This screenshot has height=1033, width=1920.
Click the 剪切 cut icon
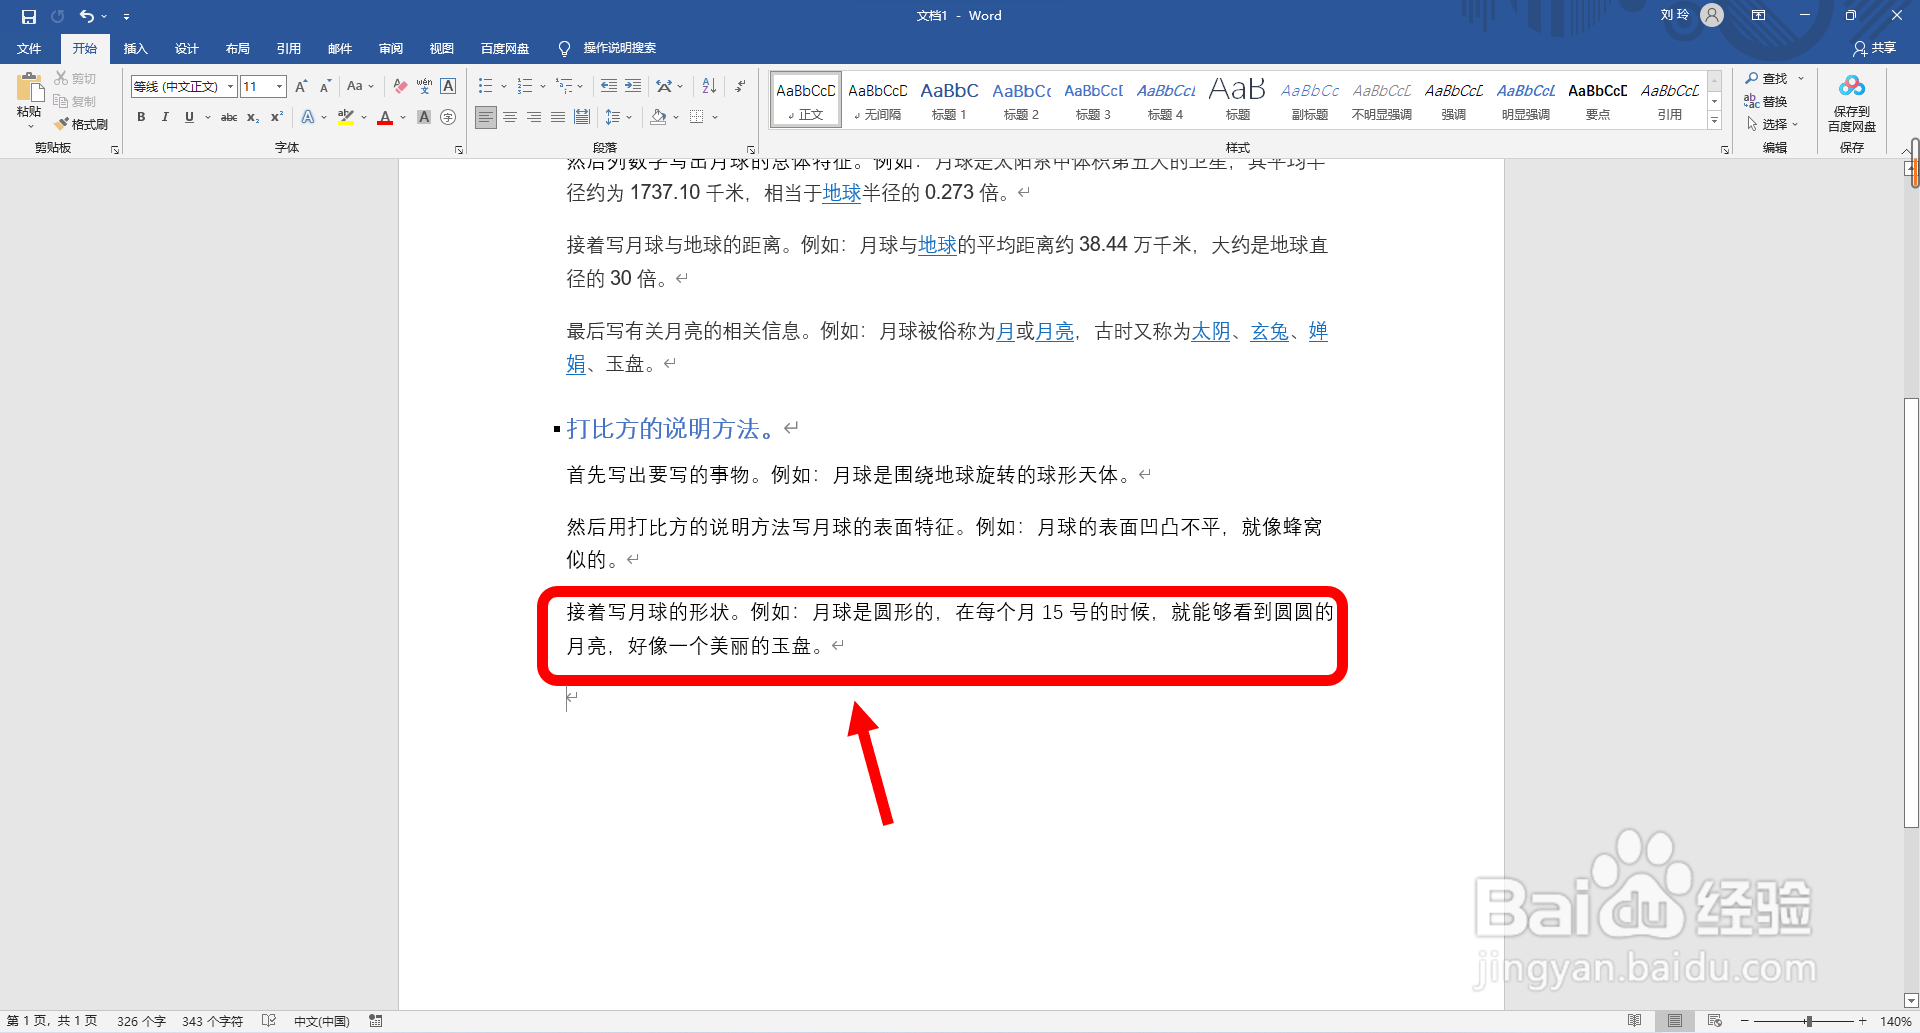pos(78,77)
